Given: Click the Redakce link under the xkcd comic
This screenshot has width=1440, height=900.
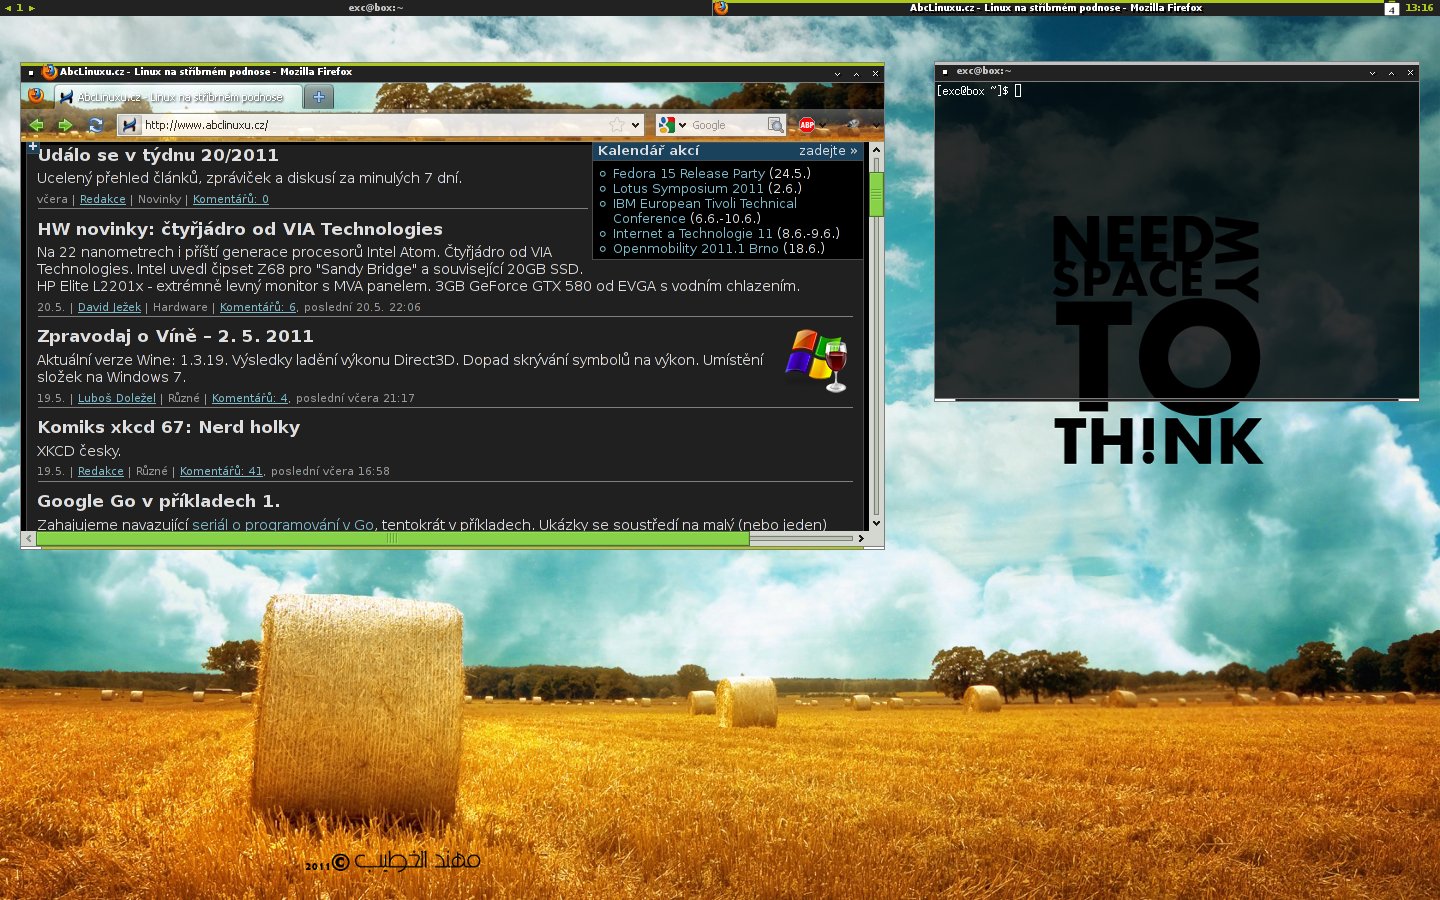Looking at the screenshot, I should click(101, 471).
